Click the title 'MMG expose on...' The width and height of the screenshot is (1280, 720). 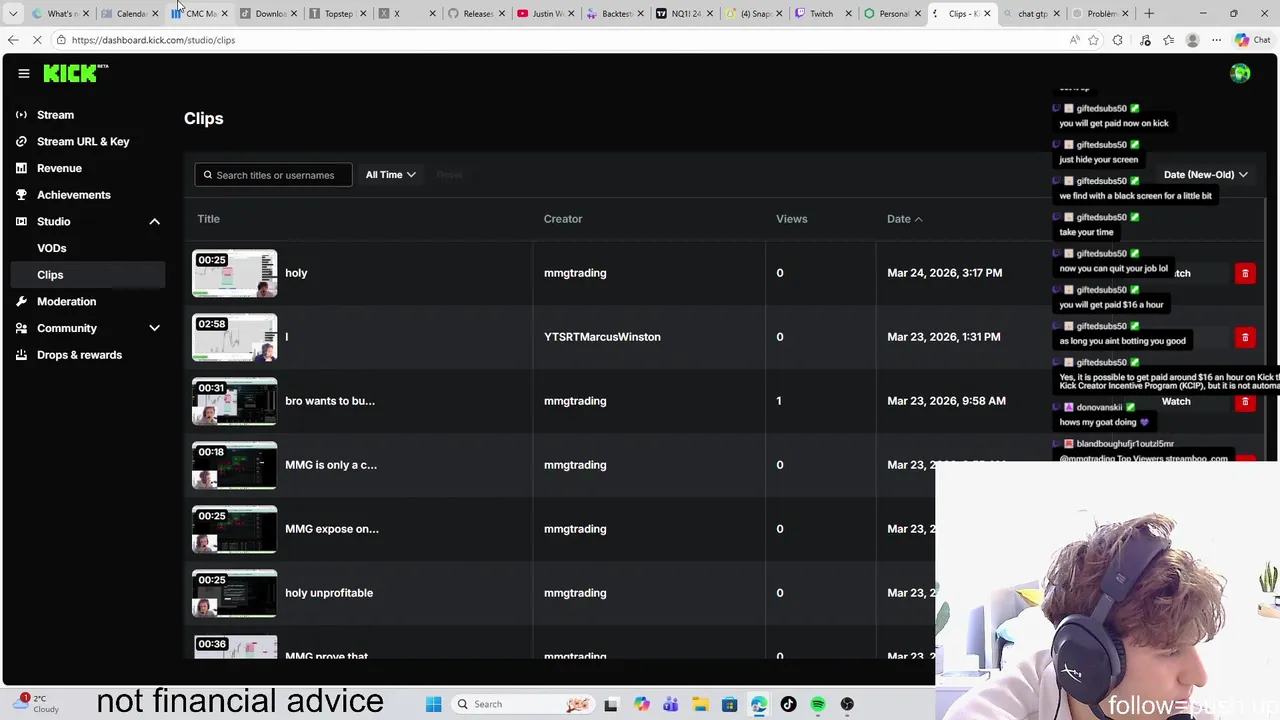[332, 529]
